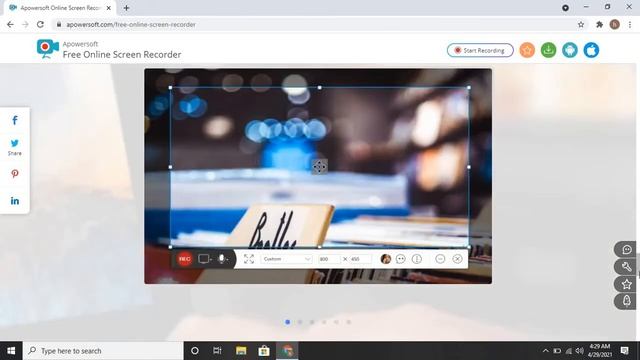Close the recorder toolbar

(458, 259)
